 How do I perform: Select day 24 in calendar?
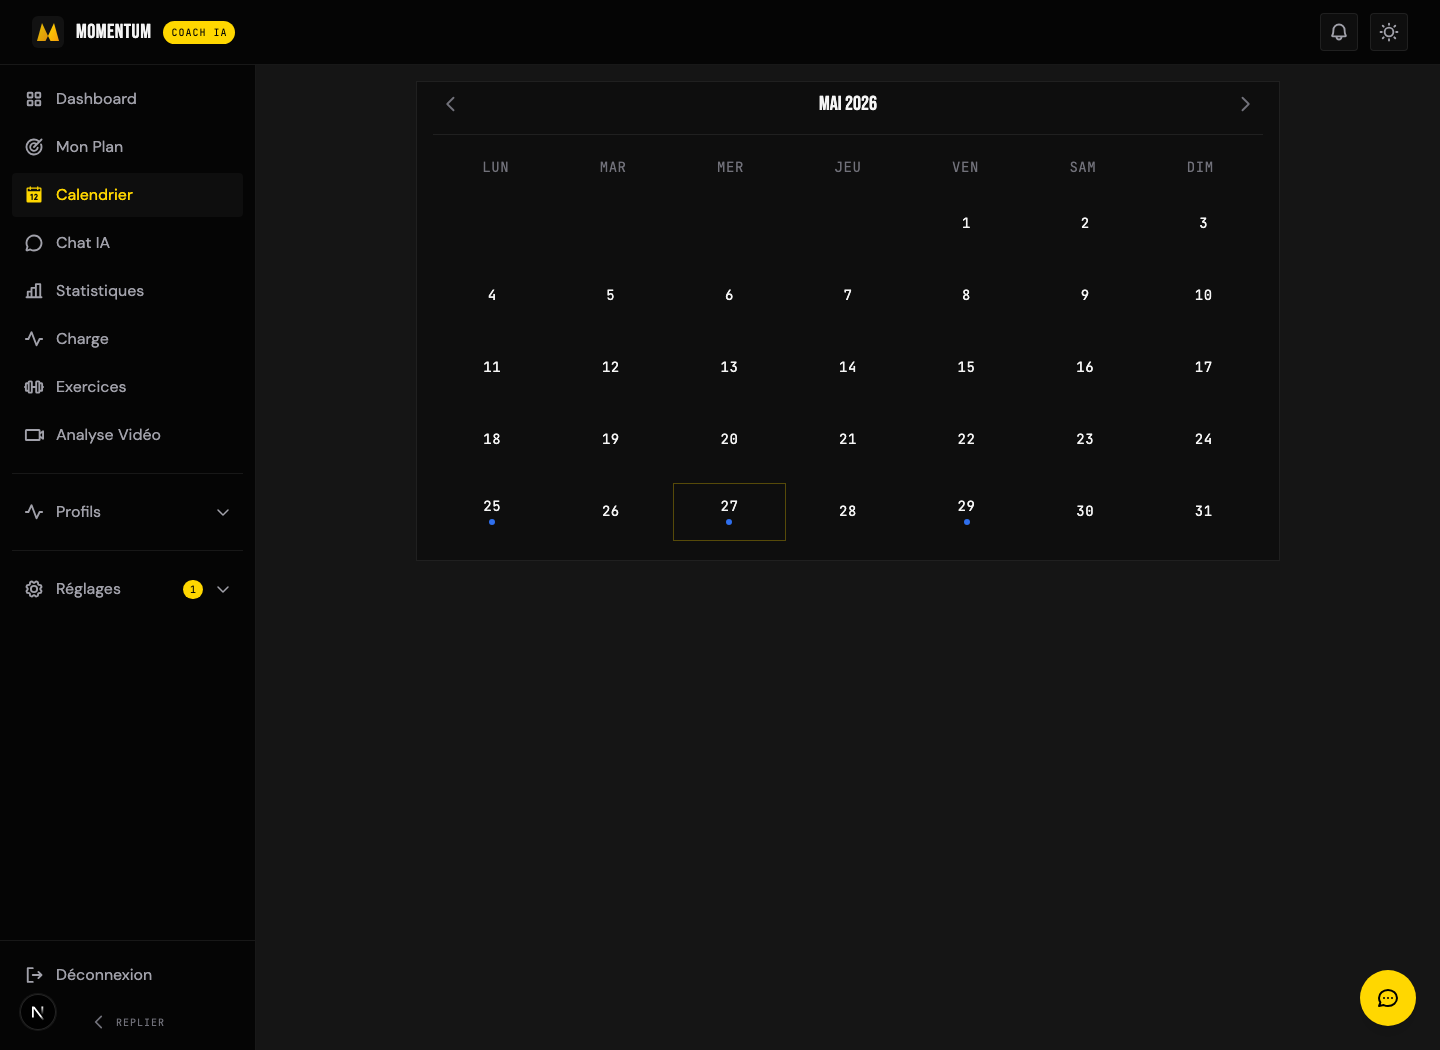(x=1203, y=439)
